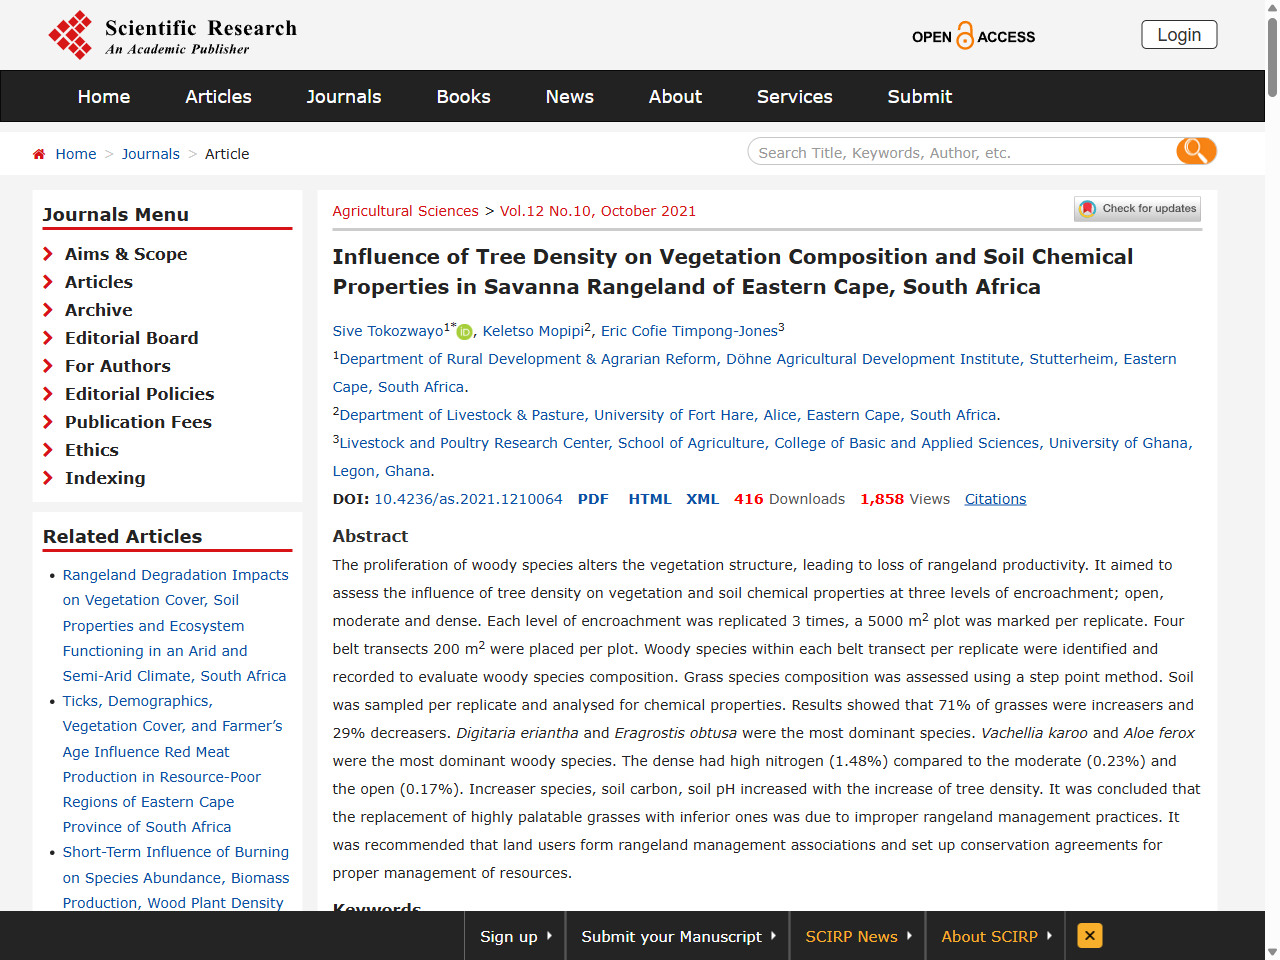
Task: Open the Journals item in the navigation bar
Action: point(343,96)
